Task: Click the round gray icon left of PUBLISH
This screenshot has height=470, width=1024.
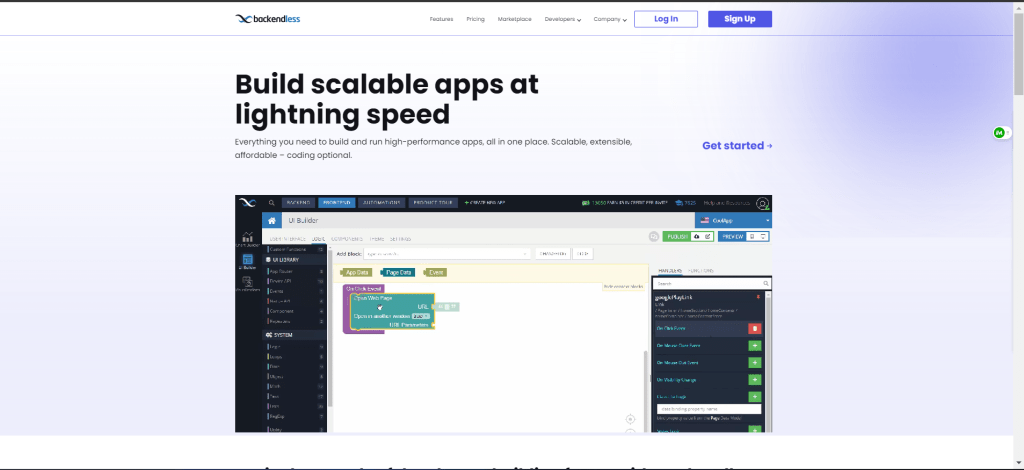Action: pos(654,236)
